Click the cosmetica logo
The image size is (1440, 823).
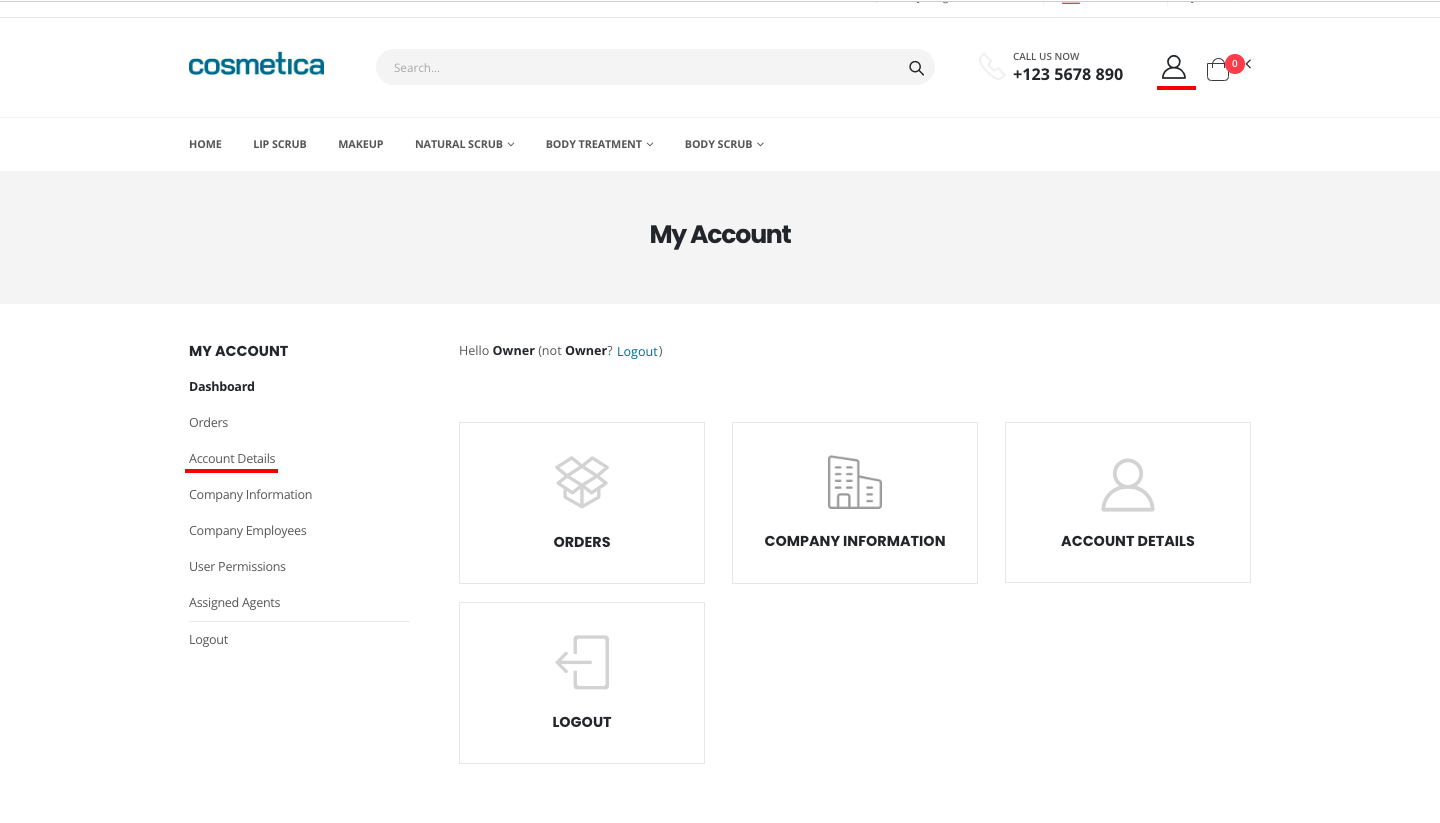tap(256, 66)
